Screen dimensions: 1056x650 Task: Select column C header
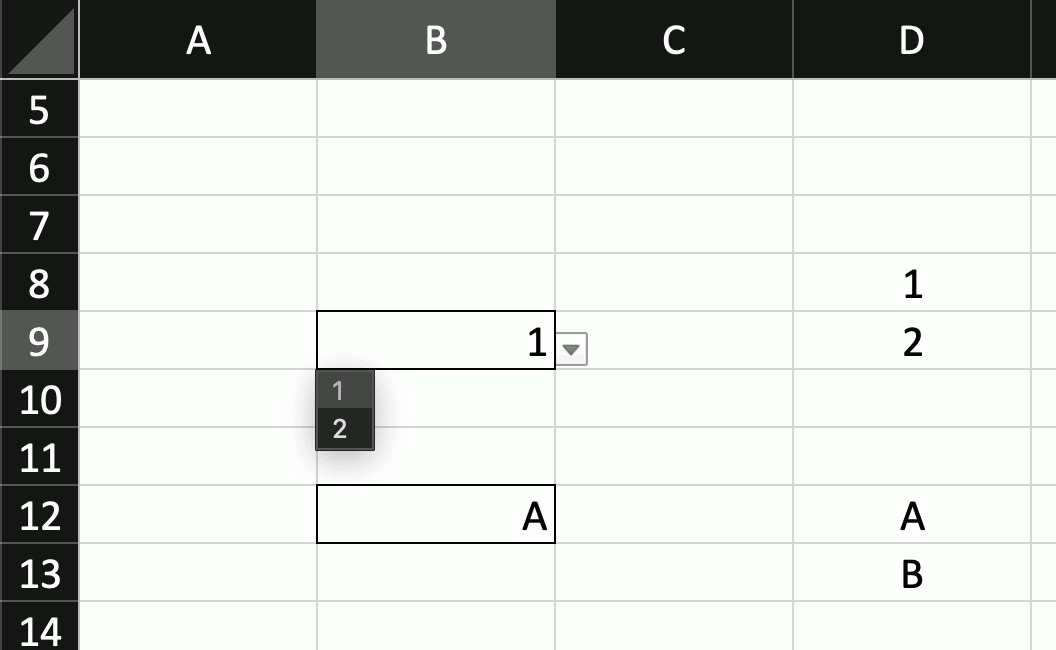coord(674,40)
